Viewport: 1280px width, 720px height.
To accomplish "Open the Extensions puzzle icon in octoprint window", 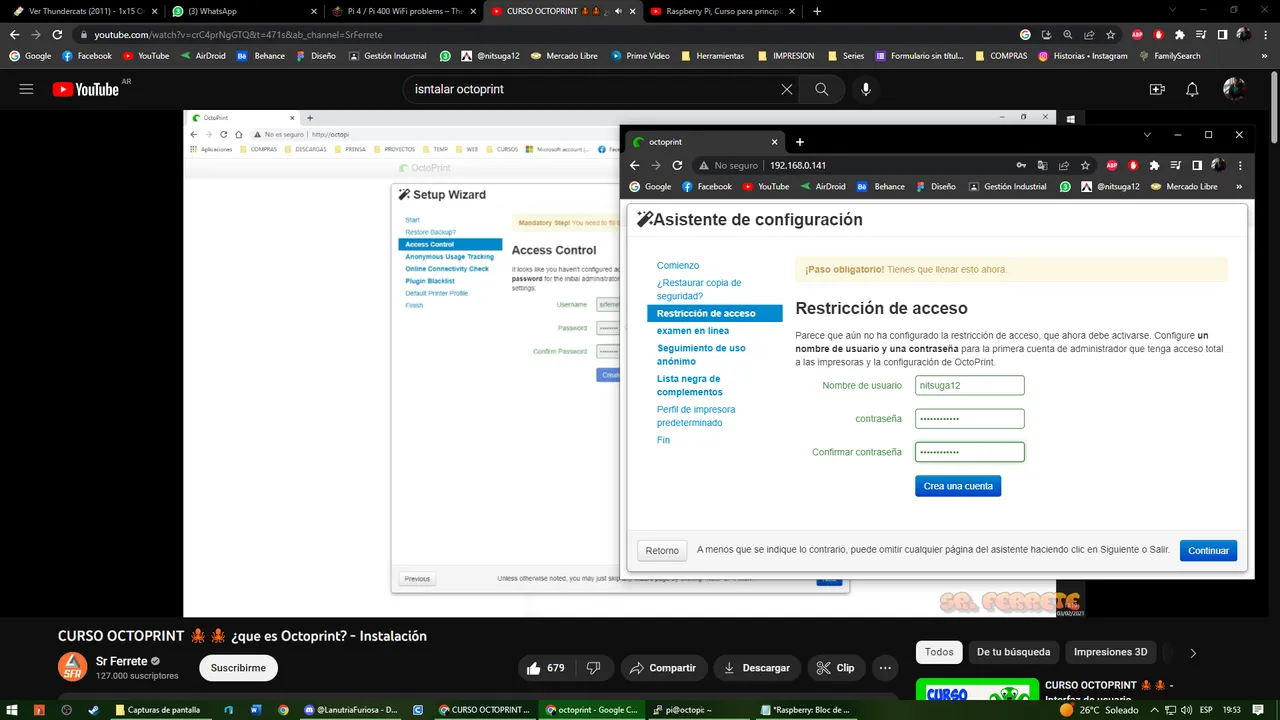I will pyautogui.click(x=1155, y=165).
